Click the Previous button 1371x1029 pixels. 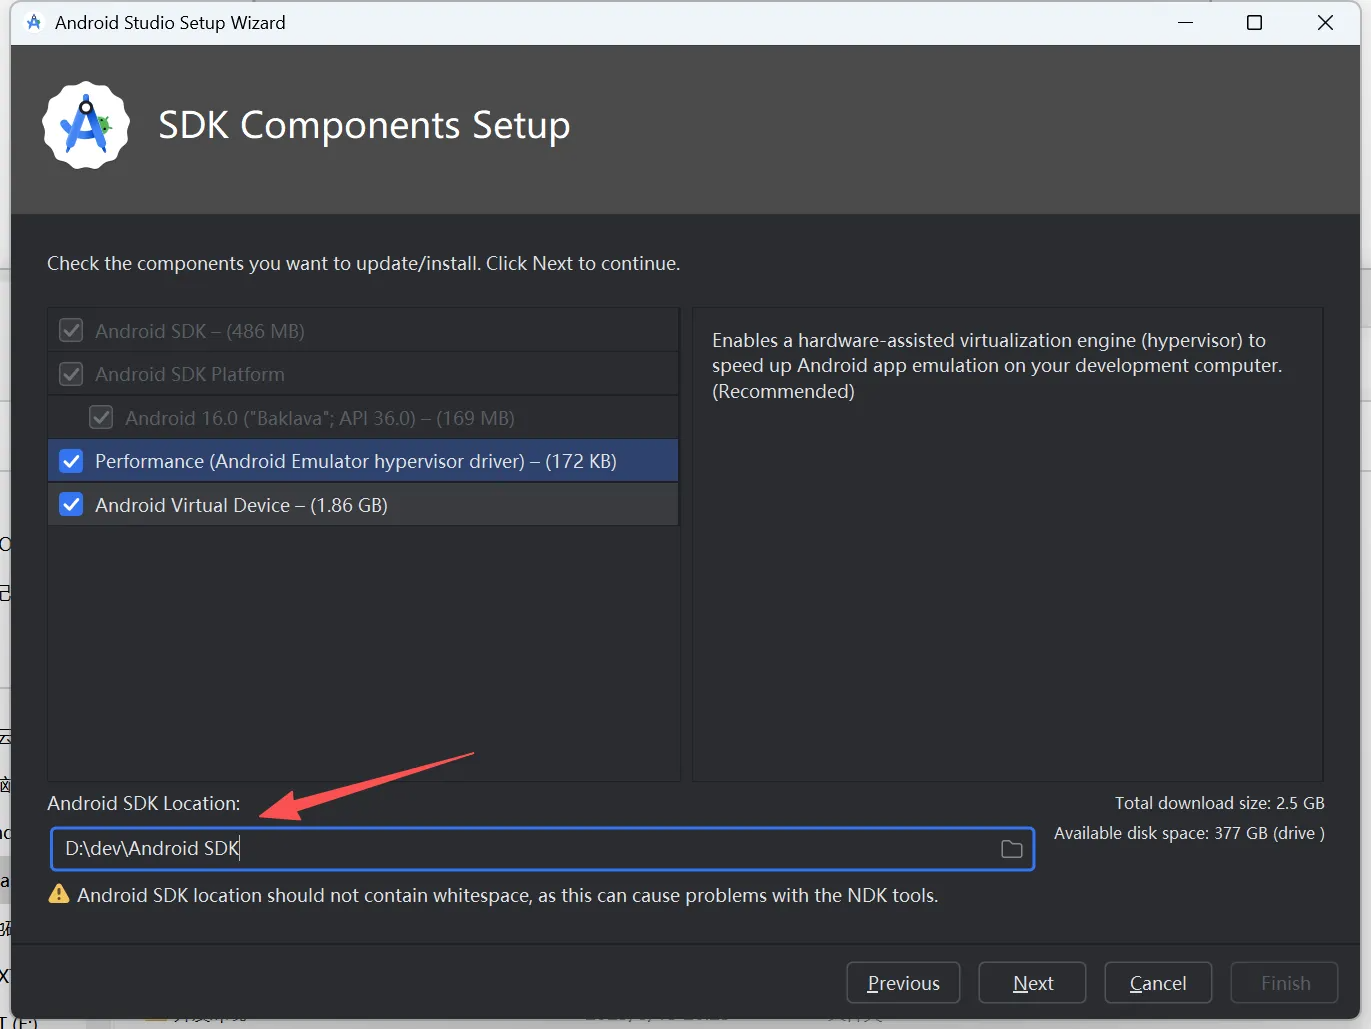pos(903,983)
